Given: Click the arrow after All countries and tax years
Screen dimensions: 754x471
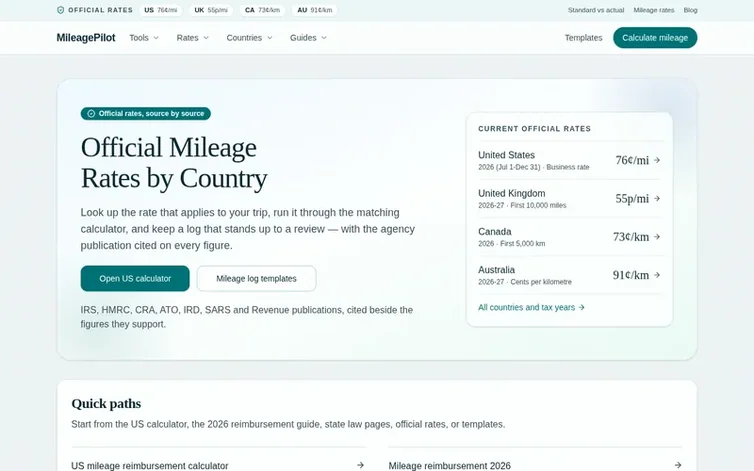Looking at the screenshot, I should pos(581,307).
